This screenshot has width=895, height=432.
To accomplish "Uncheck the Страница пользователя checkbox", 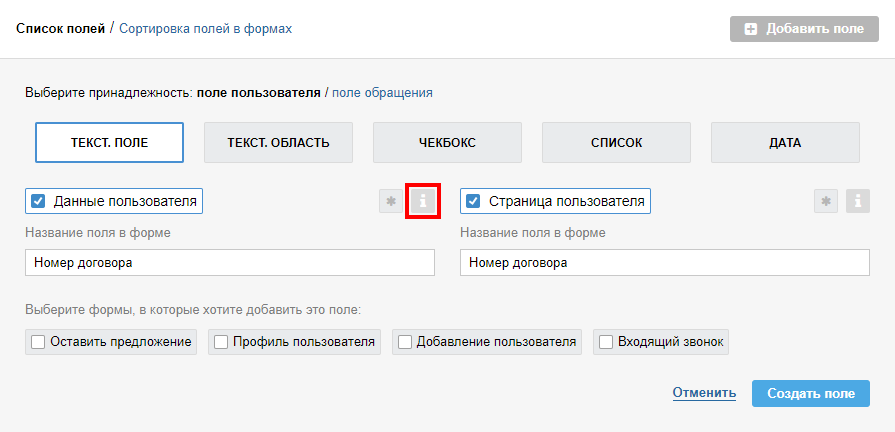I will point(473,201).
